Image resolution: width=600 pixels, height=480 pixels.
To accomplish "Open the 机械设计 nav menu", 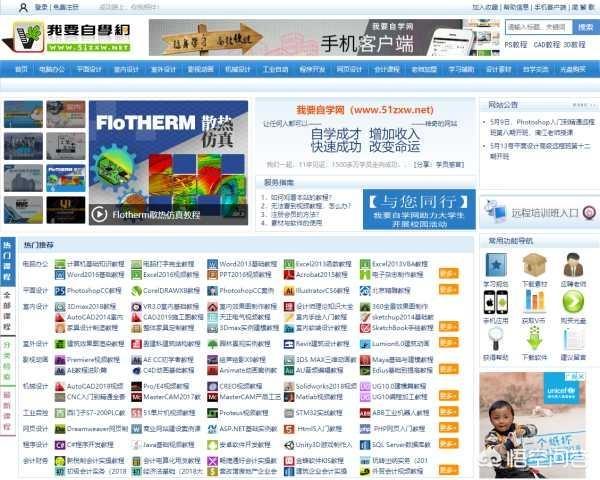I will click(x=238, y=69).
